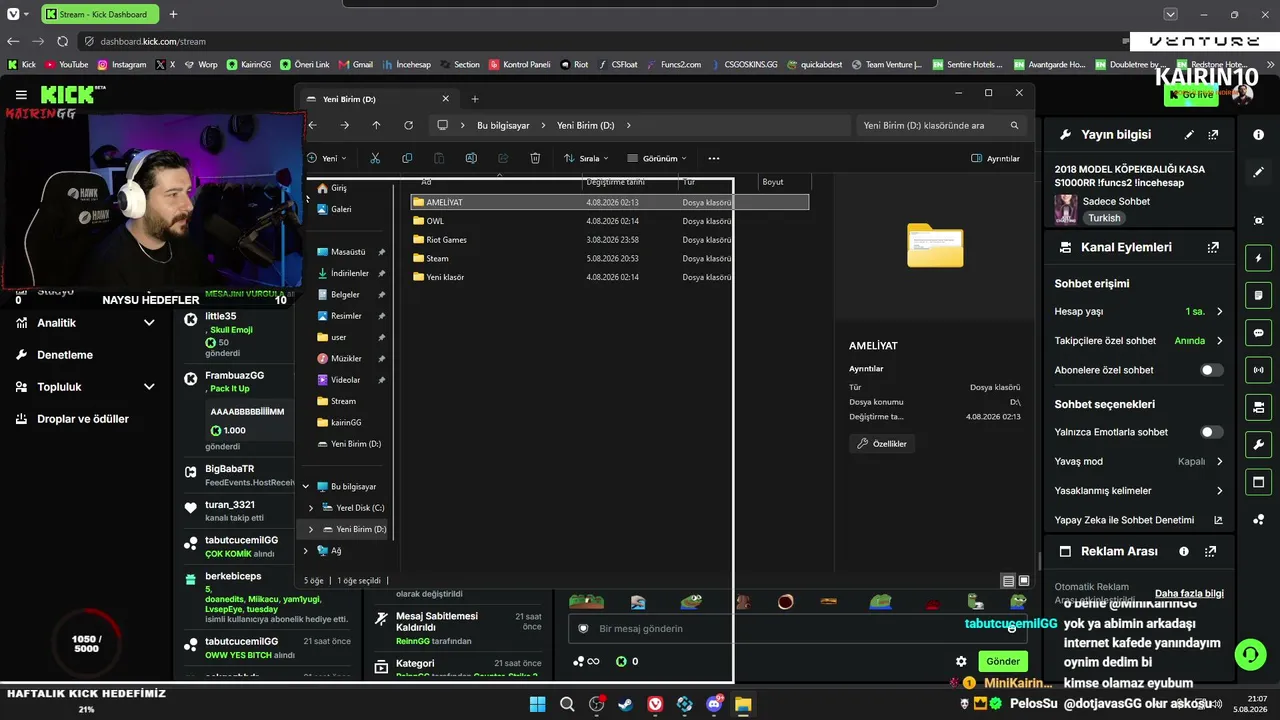Reload the browser page
The image size is (1280, 720).
point(62,41)
